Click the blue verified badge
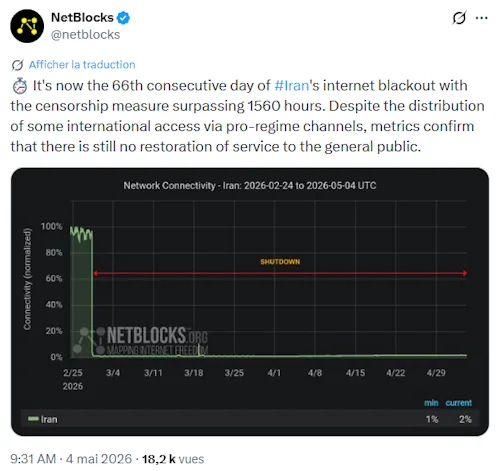 point(123,18)
